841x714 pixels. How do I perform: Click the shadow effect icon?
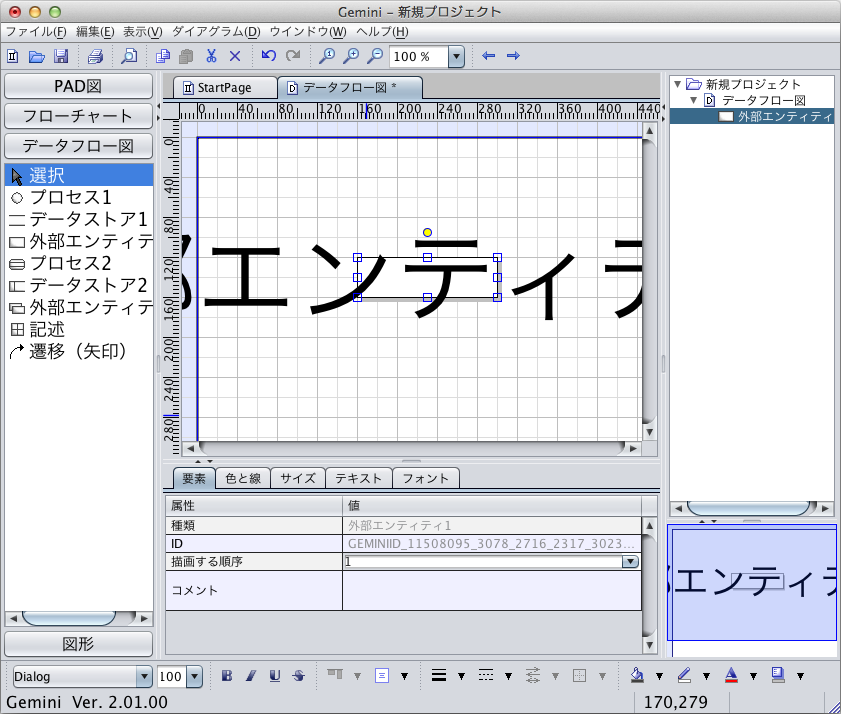[778, 675]
